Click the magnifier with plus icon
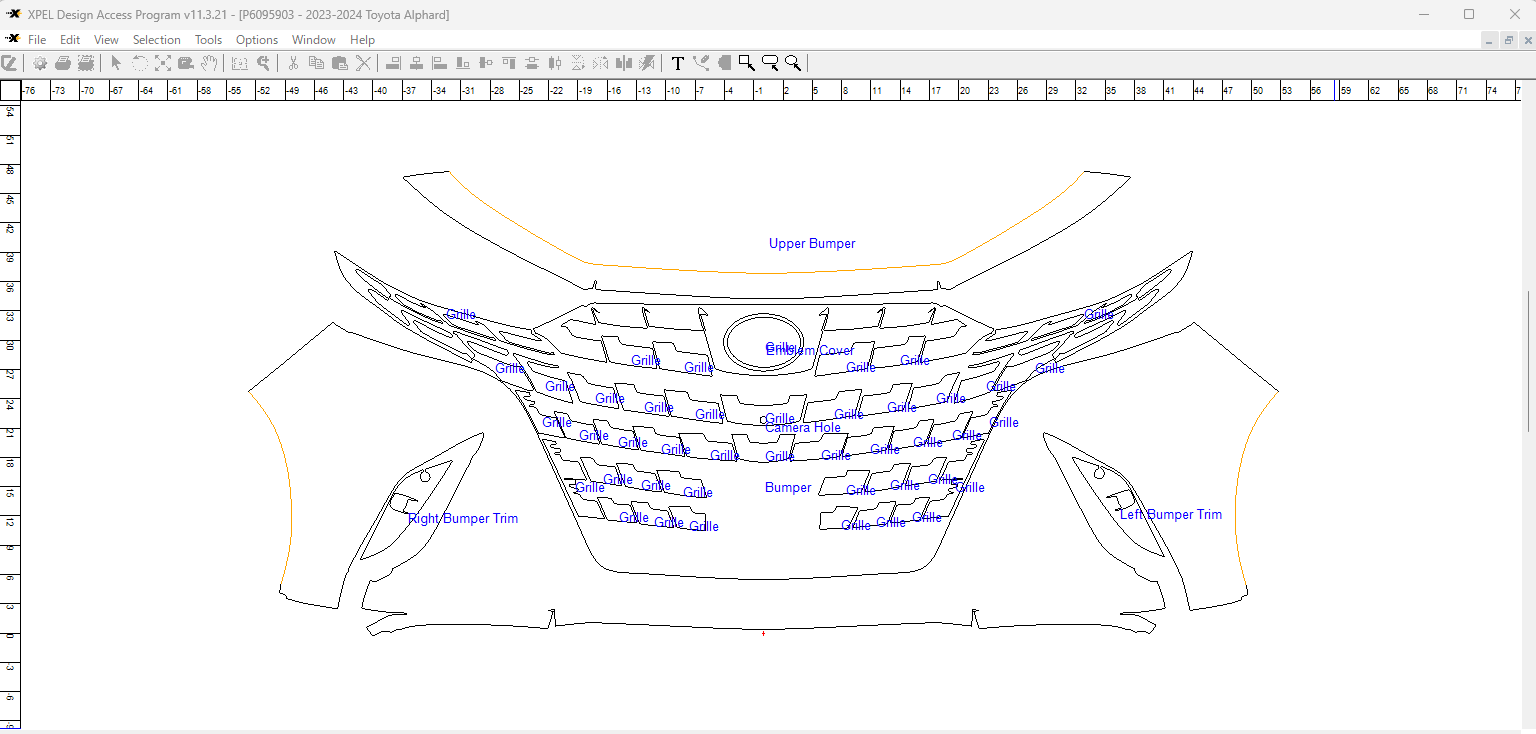 tap(264, 63)
